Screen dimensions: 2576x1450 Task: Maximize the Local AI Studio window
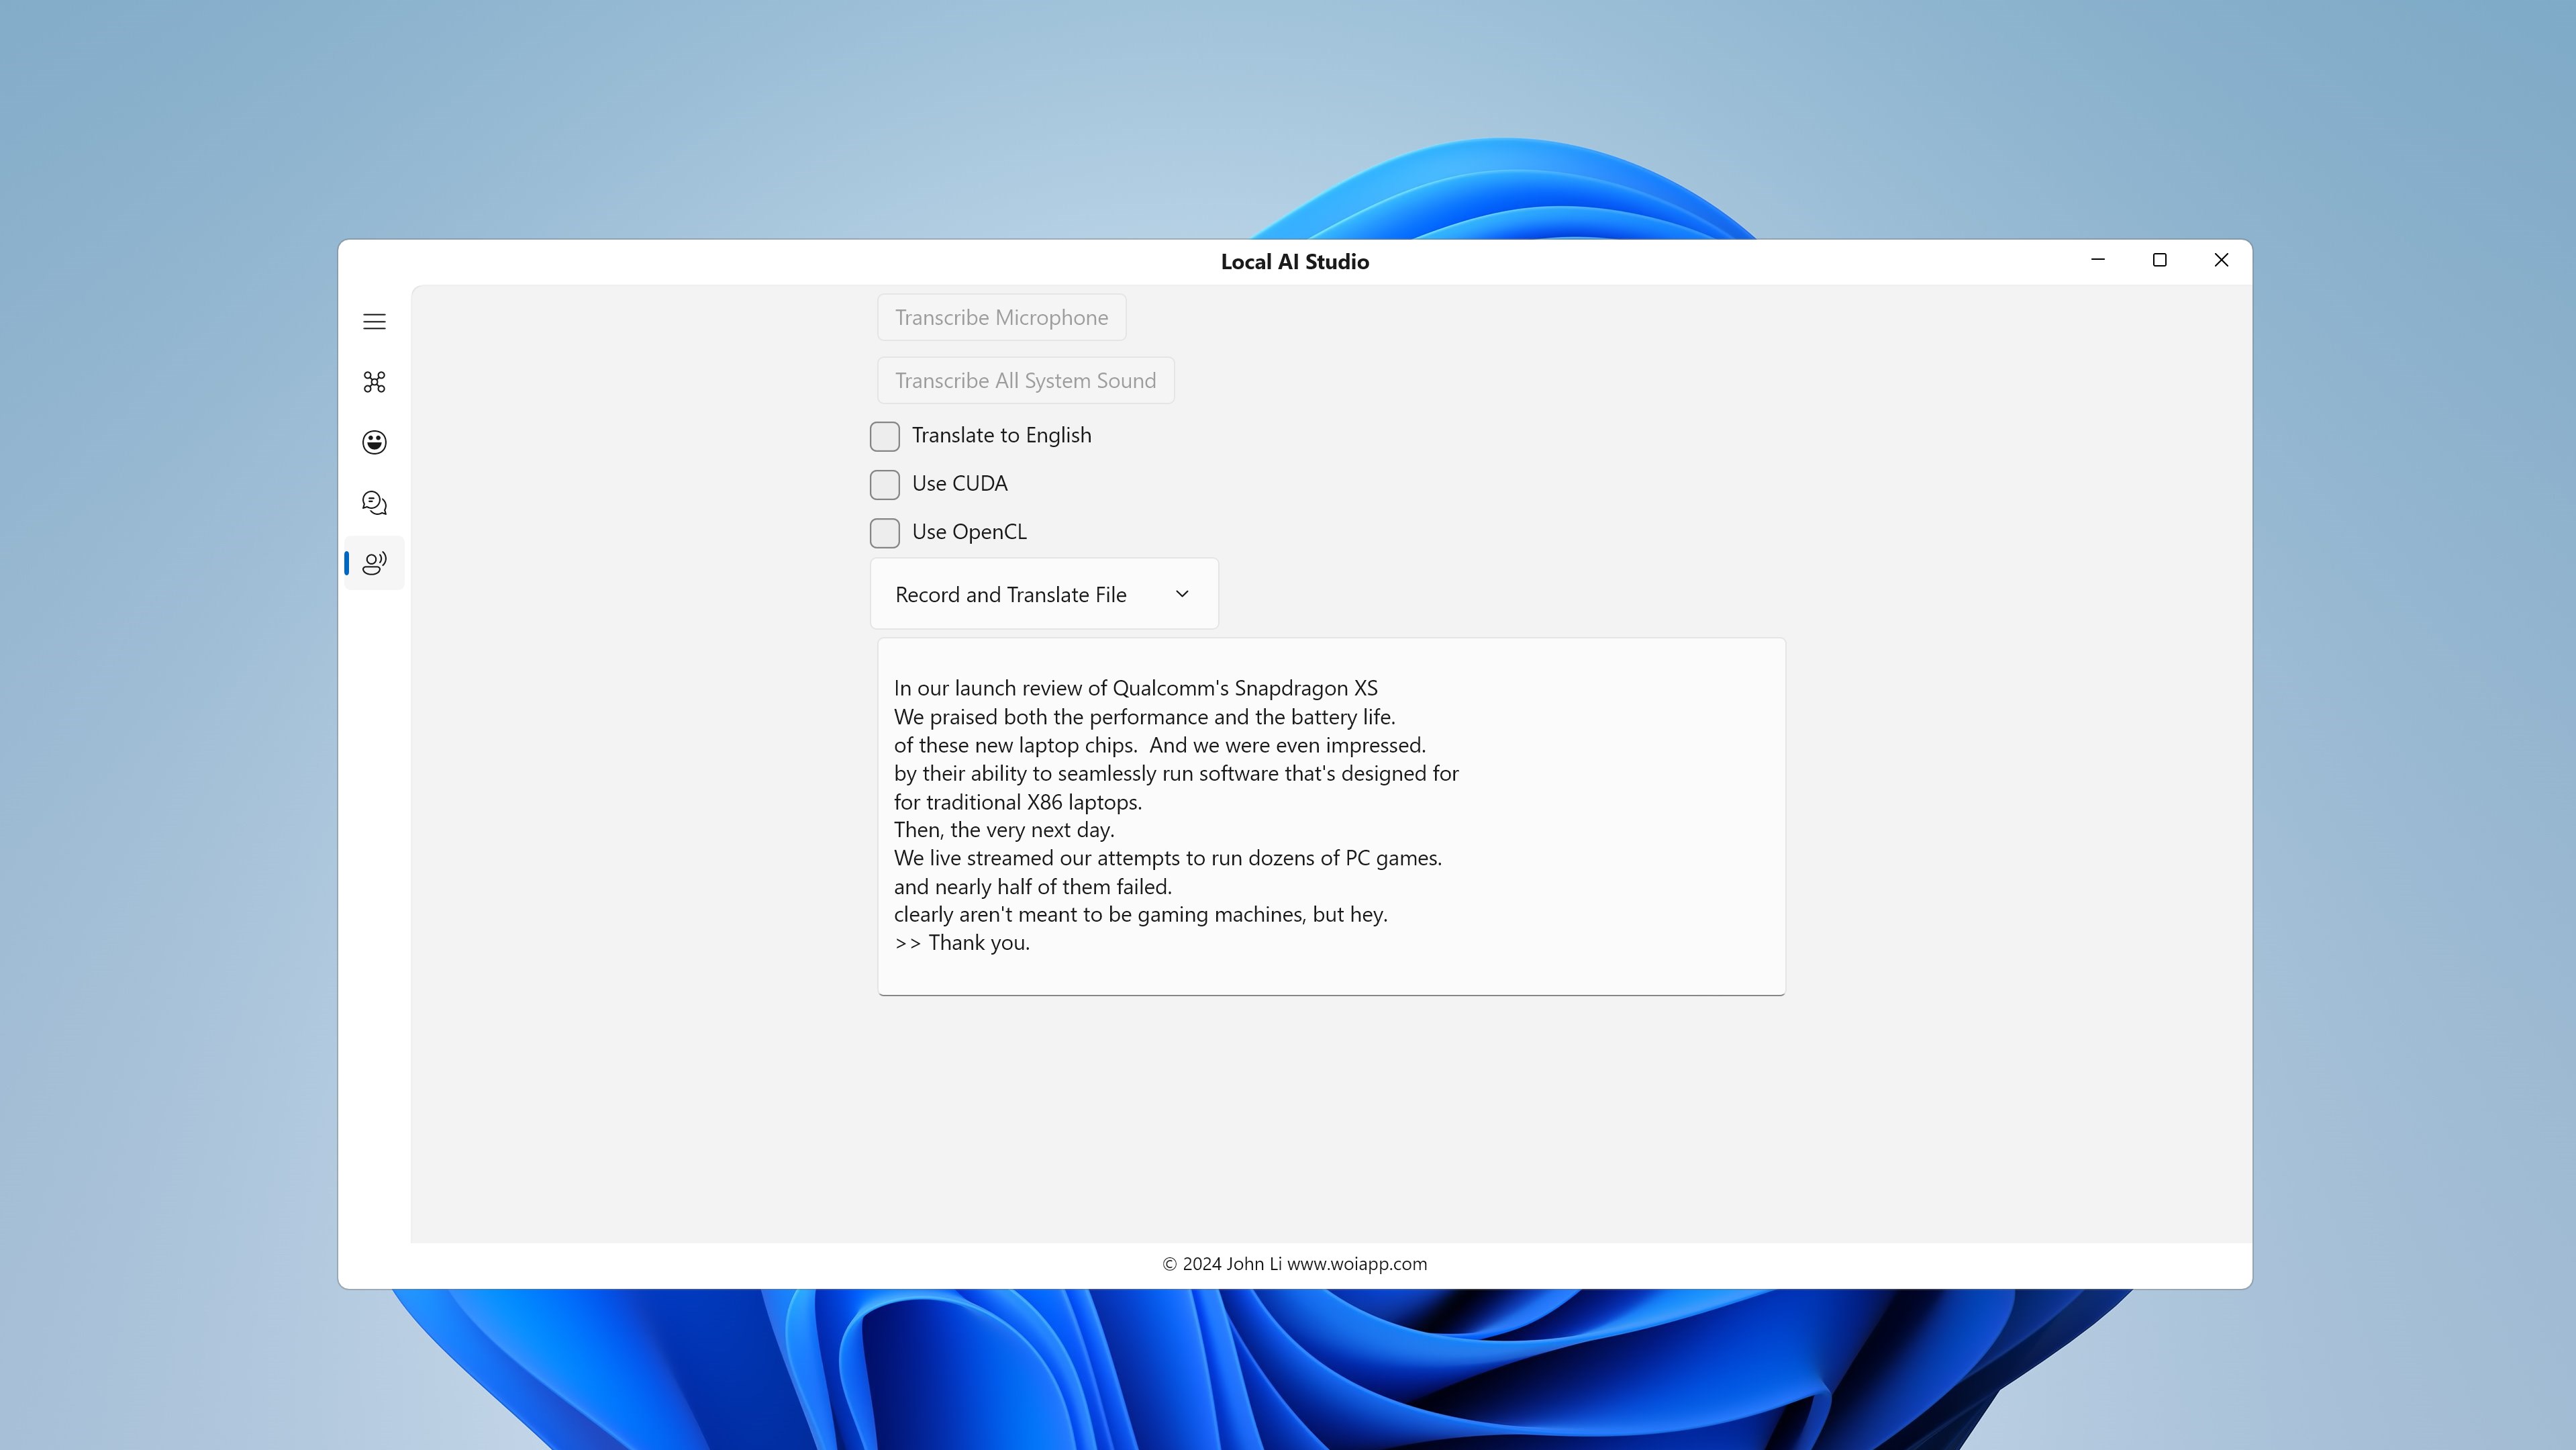(2159, 260)
